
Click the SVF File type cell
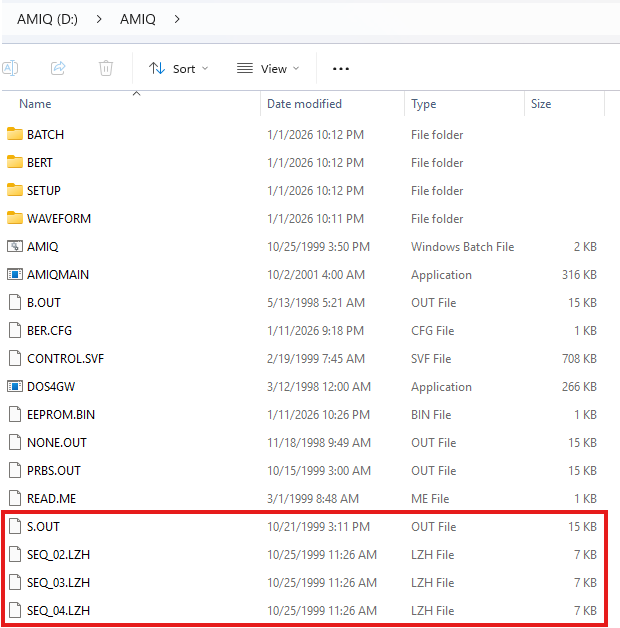(x=431, y=359)
